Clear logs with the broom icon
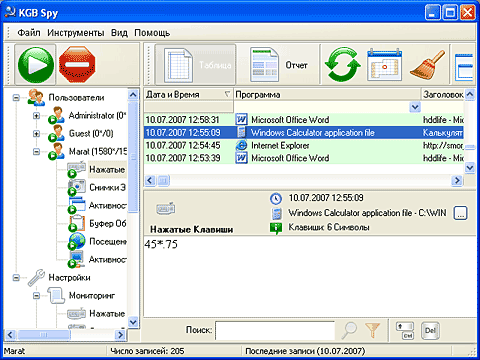480x360 pixels. point(428,65)
